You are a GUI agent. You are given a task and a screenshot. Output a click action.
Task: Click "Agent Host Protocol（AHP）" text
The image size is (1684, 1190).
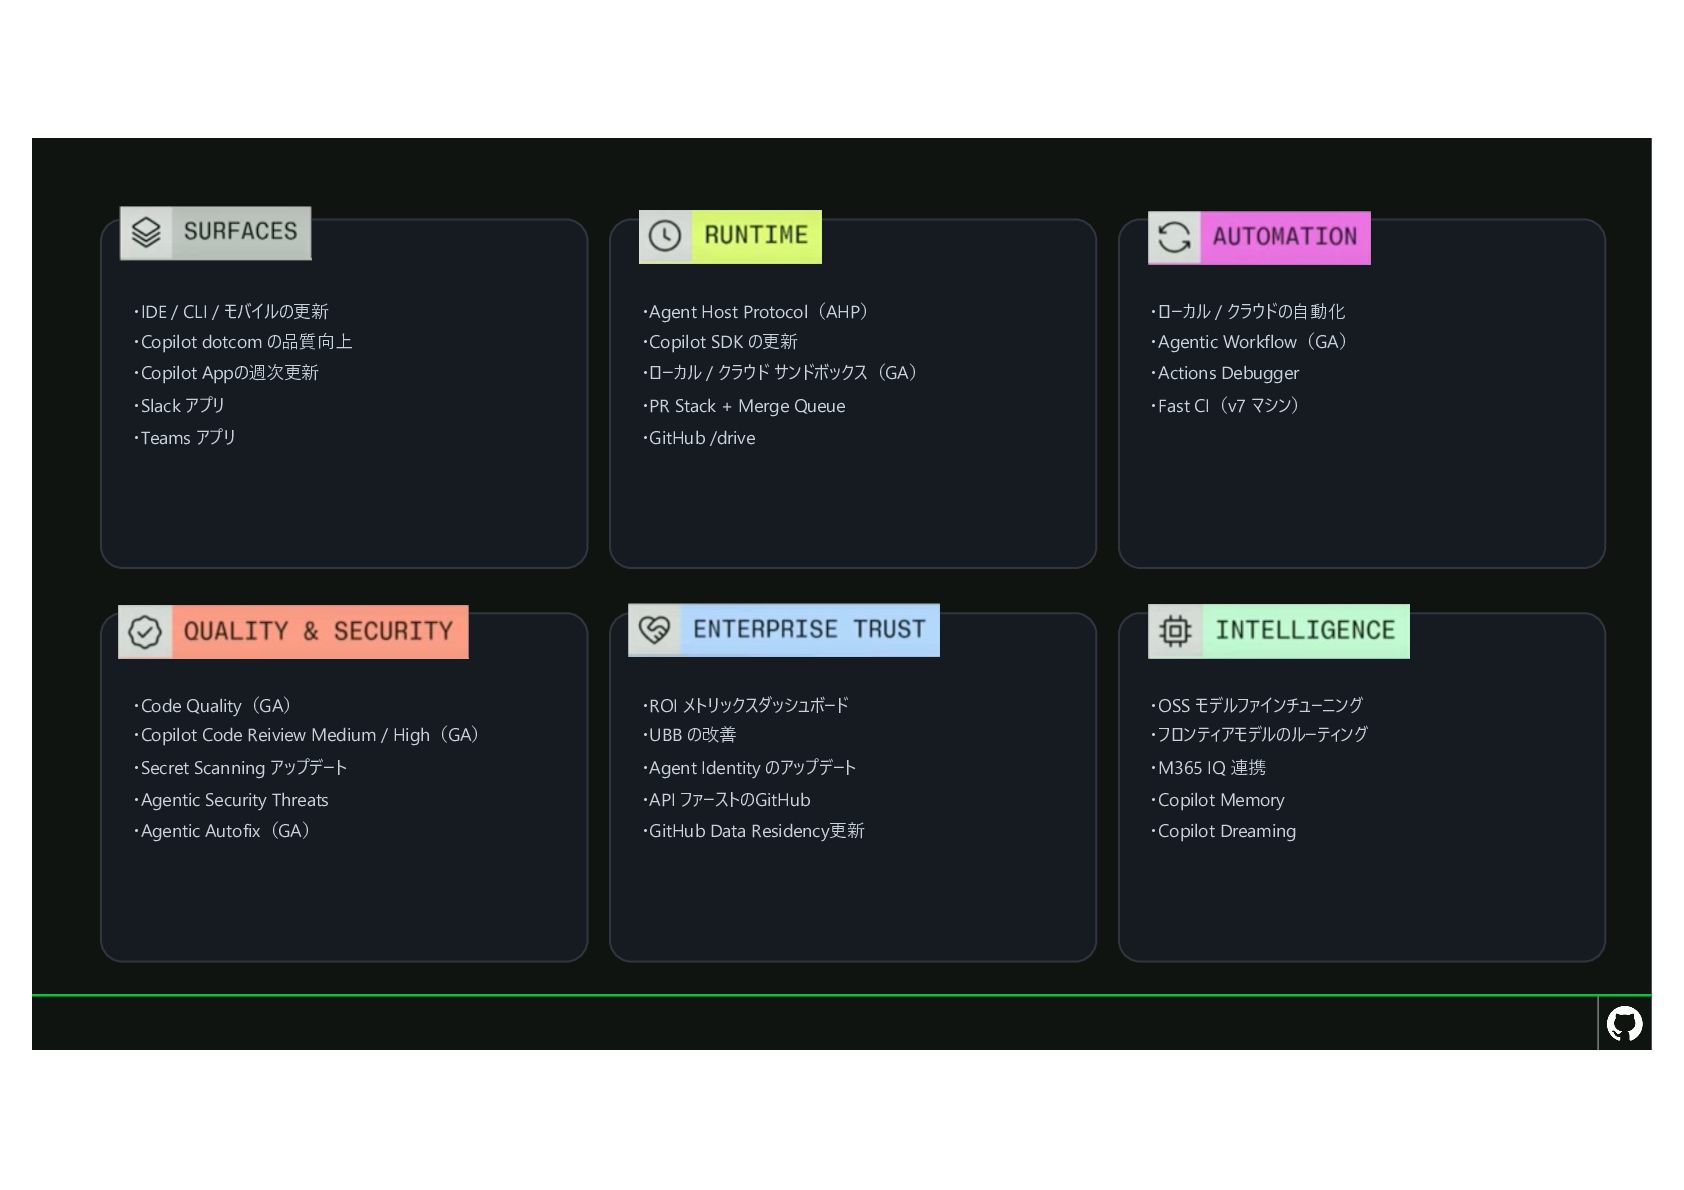pyautogui.click(x=759, y=312)
